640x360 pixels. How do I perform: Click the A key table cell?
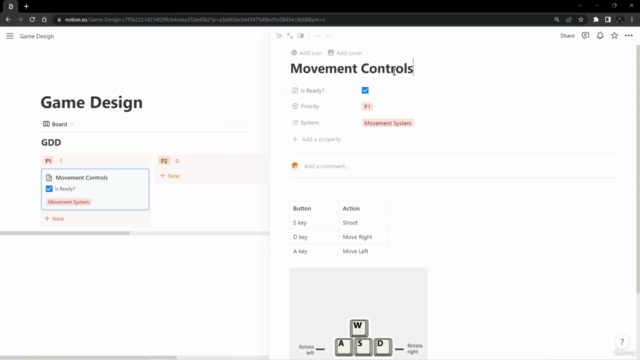pyautogui.click(x=314, y=251)
